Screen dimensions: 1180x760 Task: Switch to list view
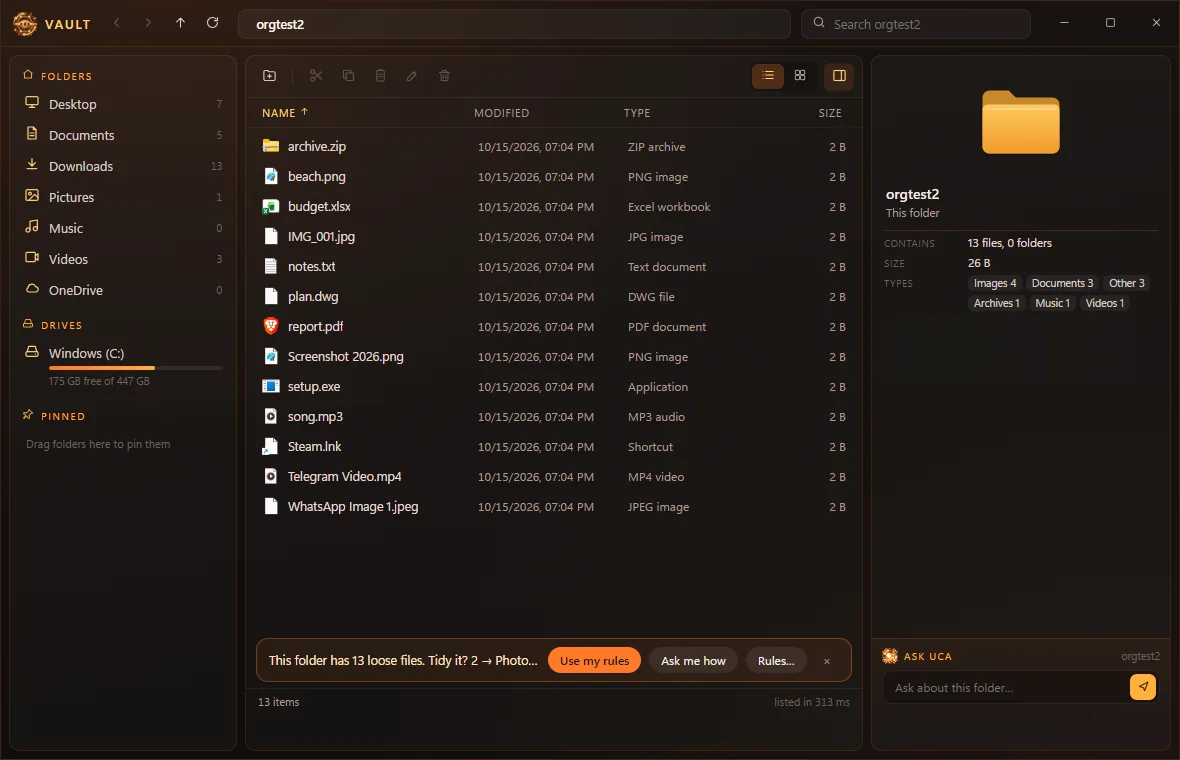(x=768, y=75)
